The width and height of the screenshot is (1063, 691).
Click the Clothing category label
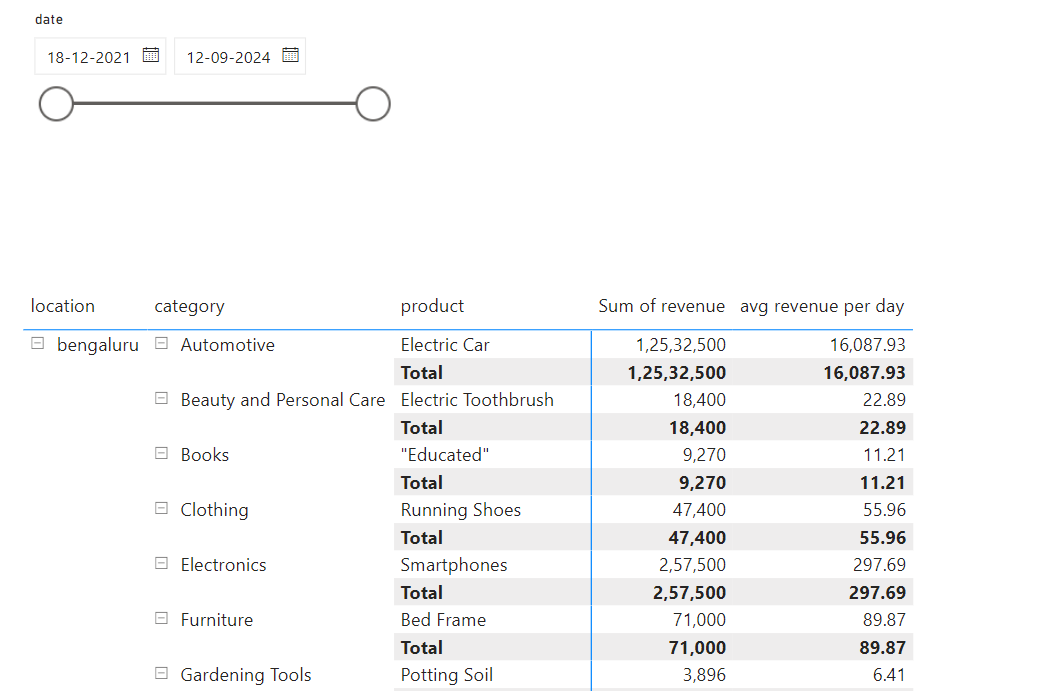(x=214, y=510)
